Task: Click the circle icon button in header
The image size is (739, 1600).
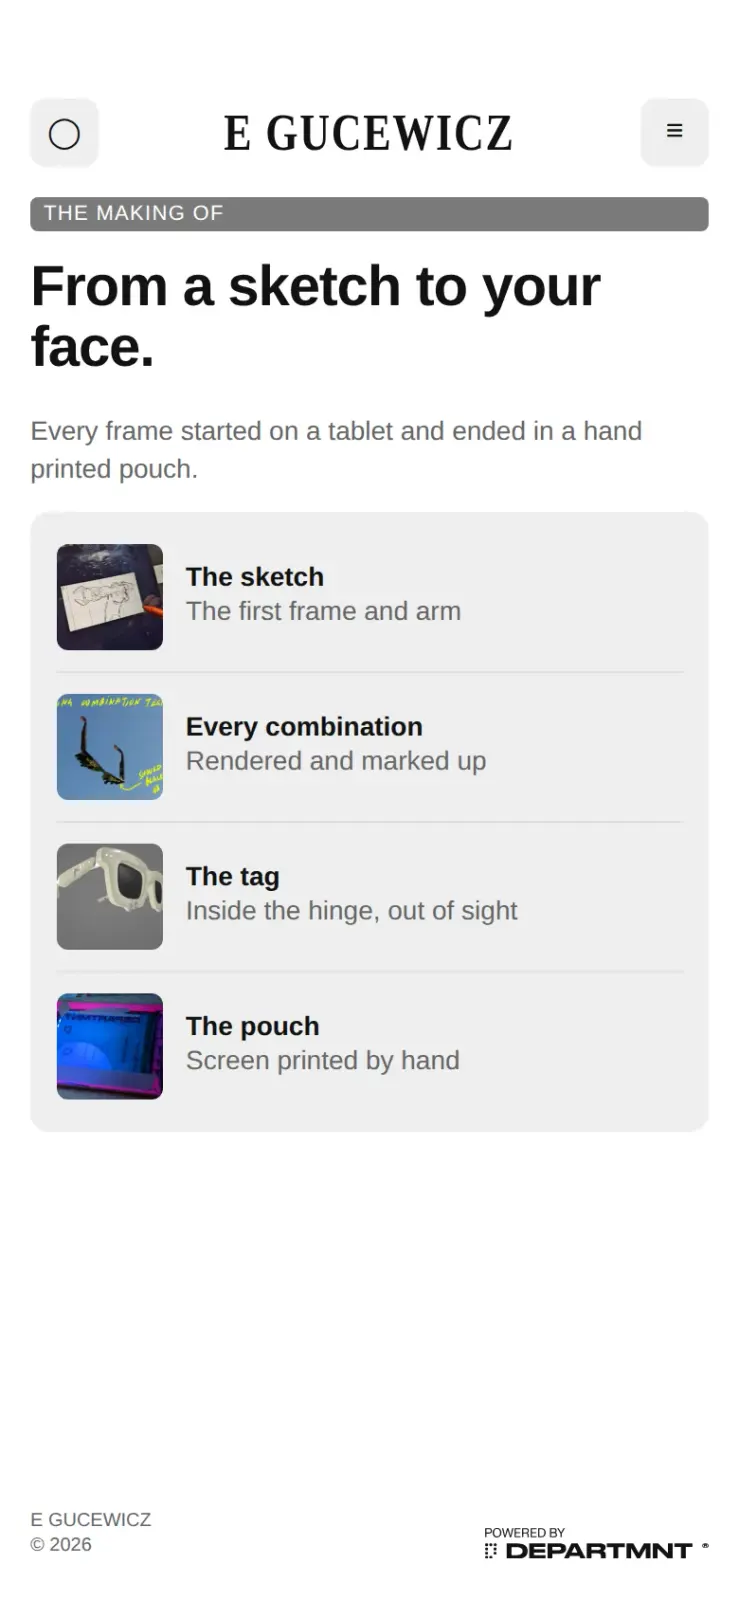Action: (x=64, y=133)
